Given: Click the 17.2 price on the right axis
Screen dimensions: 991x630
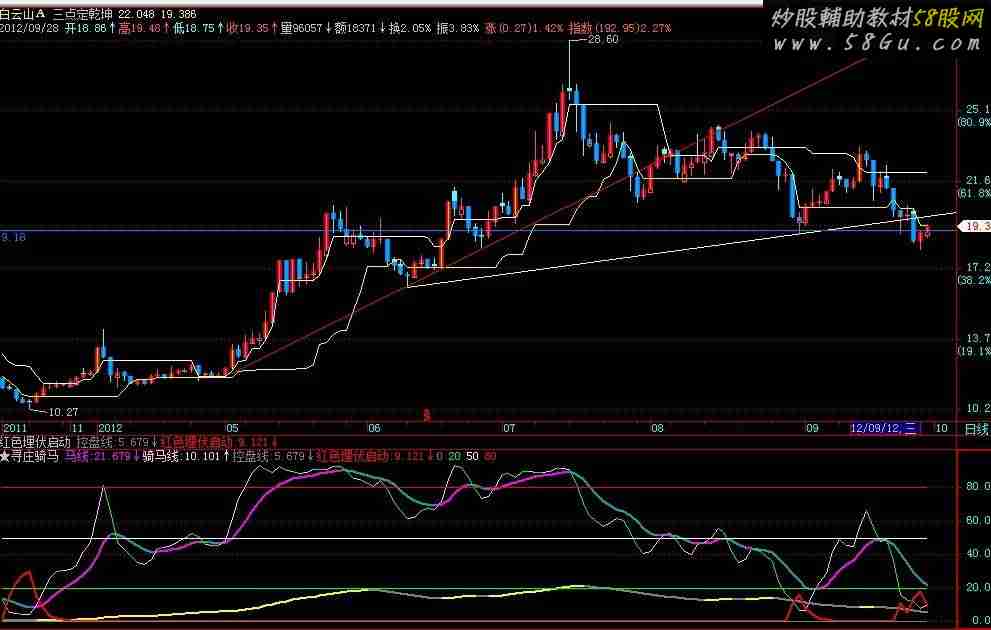Looking at the screenshot, I should (x=978, y=267).
